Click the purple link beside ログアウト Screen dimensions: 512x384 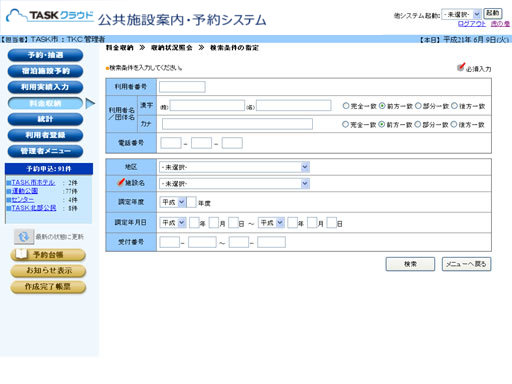[500, 24]
